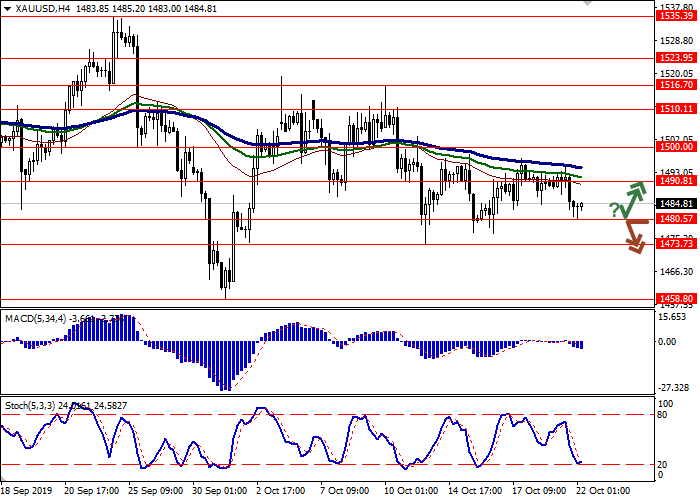Click the 1480.57 support price label
This screenshot has width=700, height=500.
(676, 218)
